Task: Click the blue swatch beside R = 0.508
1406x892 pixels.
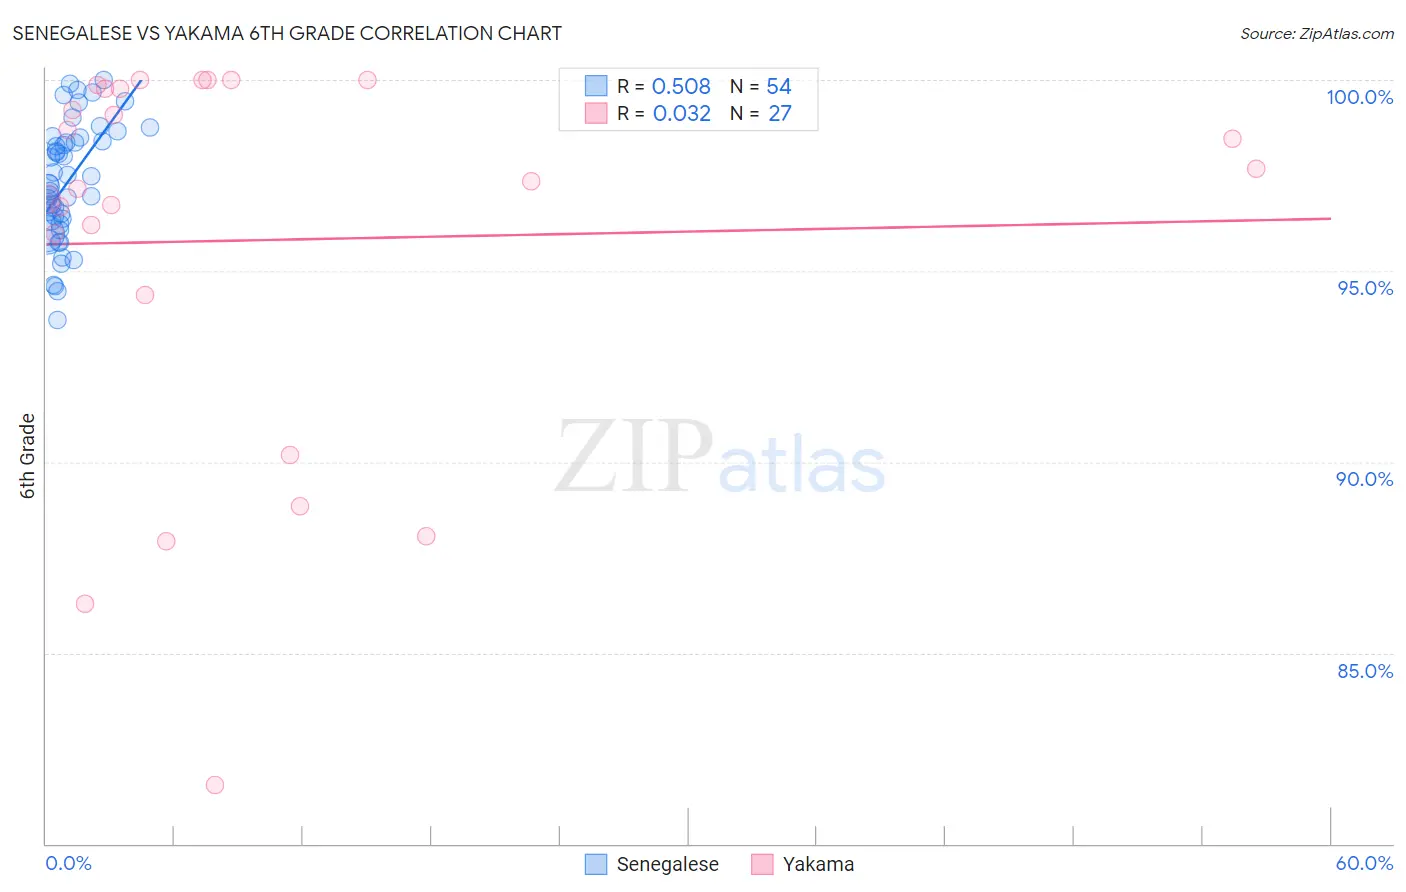Action: point(596,86)
